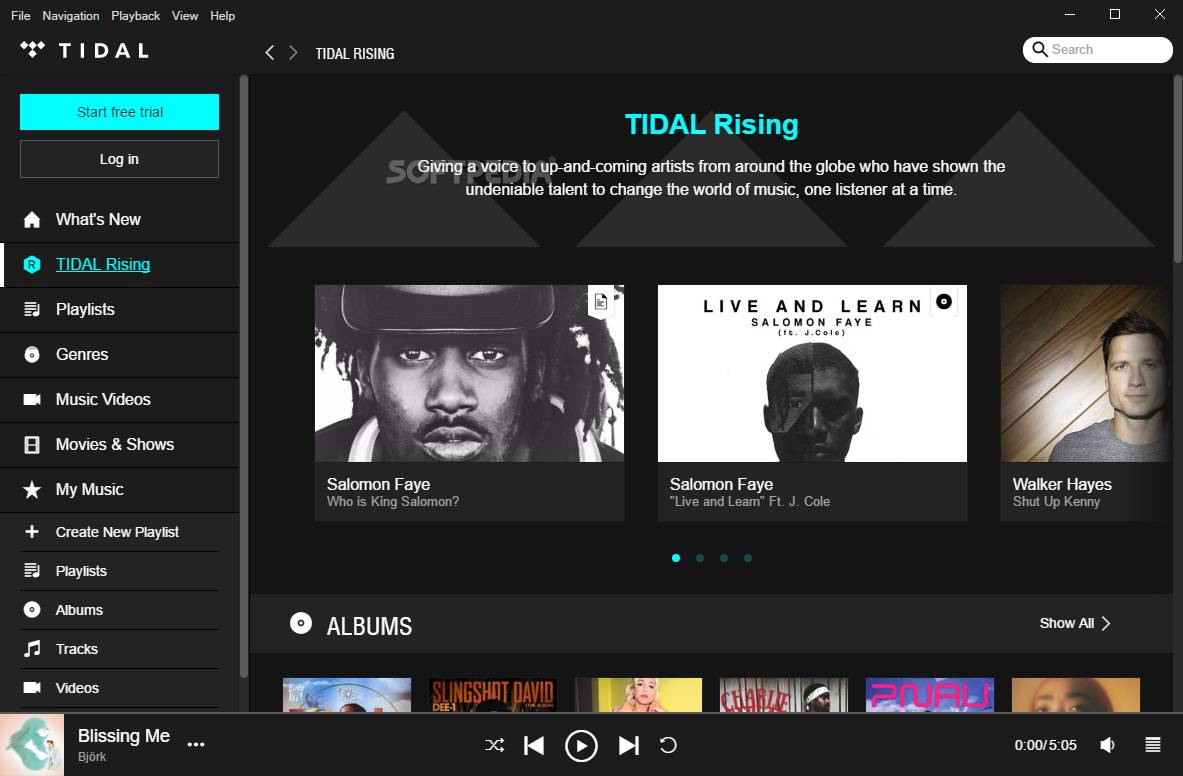Viewport: 1183px width, 776px height.
Task: Click the Start free trial button
Action: click(119, 112)
